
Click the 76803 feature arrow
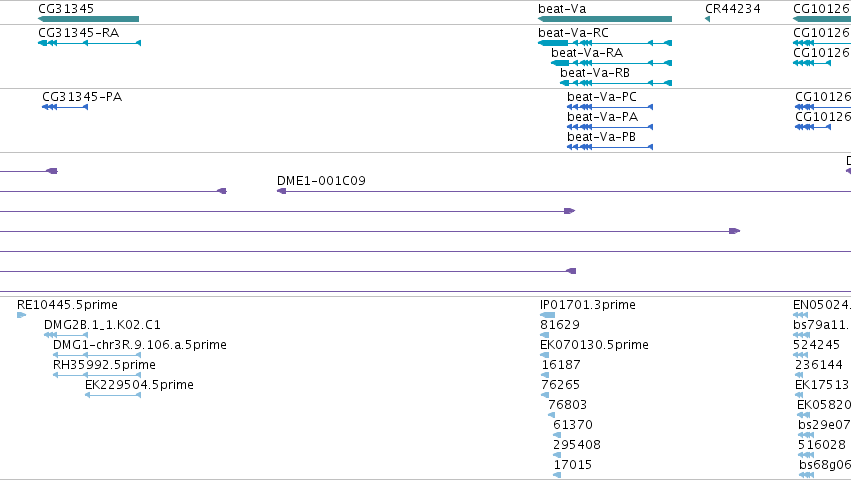click(551, 415)
